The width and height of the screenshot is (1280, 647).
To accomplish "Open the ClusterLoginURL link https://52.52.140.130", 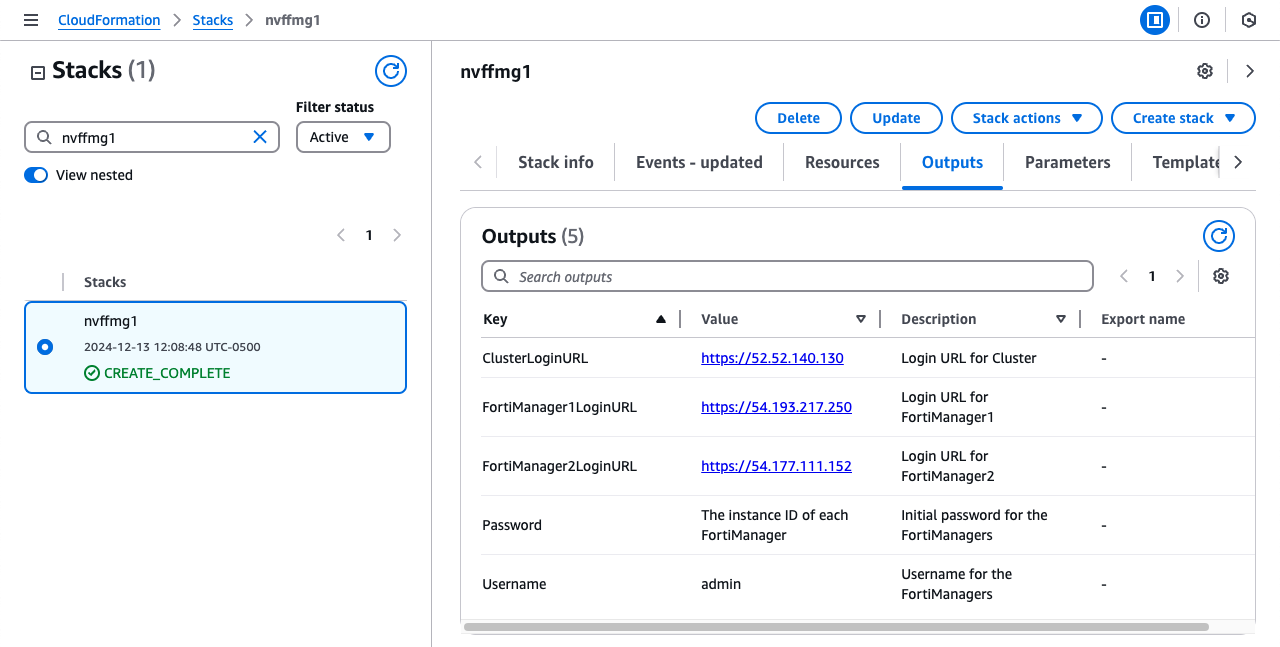I will tap(772, 358).
